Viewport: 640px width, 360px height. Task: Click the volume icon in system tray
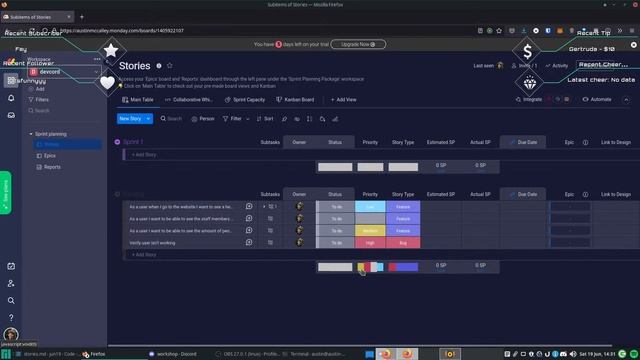point(573,354)
